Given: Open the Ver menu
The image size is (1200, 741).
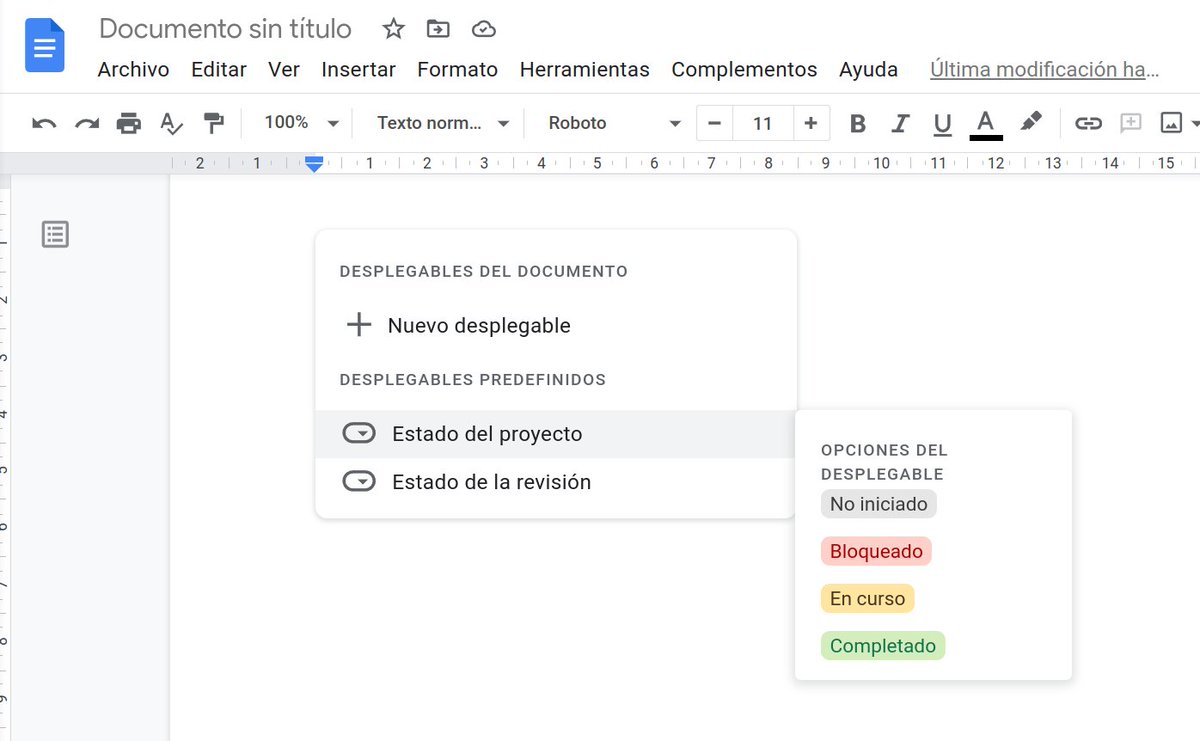Looking at the screenshot, I should [x=284, y=70].
